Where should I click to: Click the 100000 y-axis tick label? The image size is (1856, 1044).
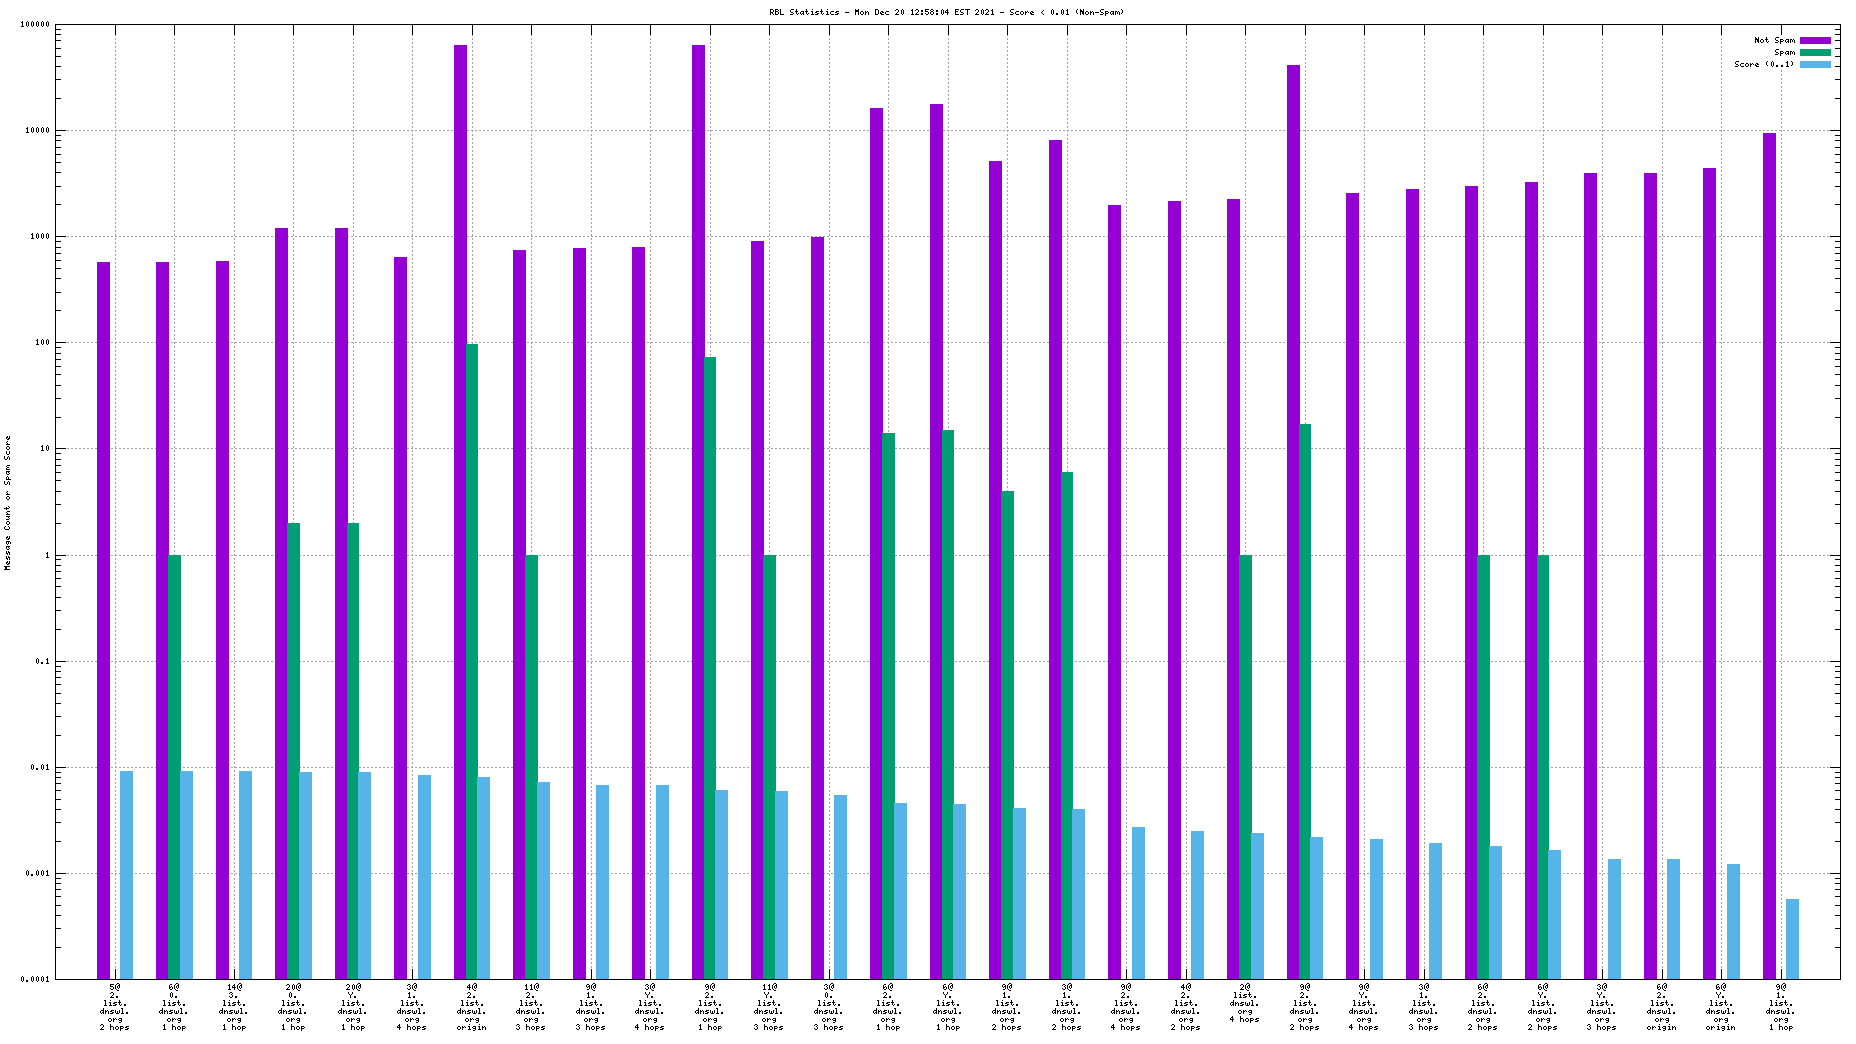[34, 25]
